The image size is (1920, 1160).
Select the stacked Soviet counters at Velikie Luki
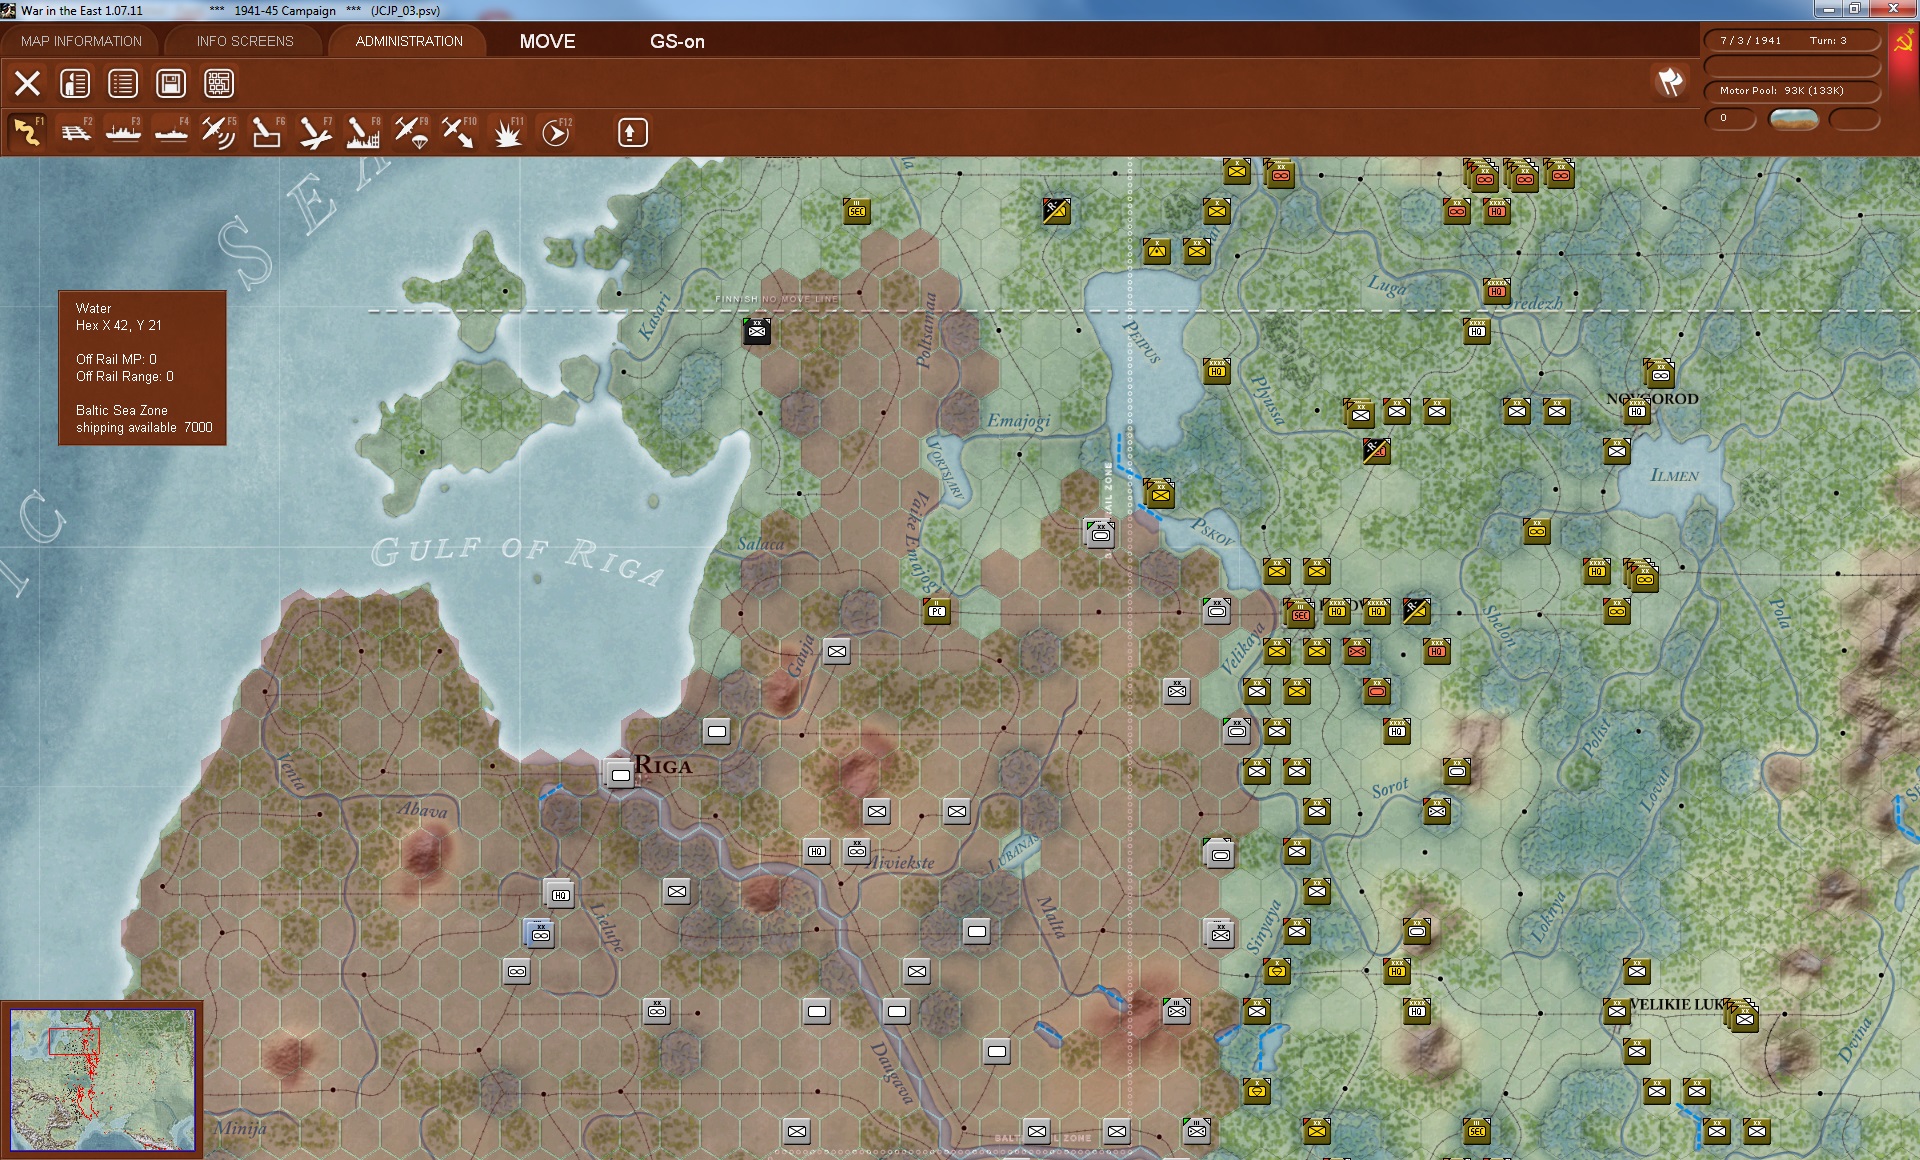coord(1742,1015)
